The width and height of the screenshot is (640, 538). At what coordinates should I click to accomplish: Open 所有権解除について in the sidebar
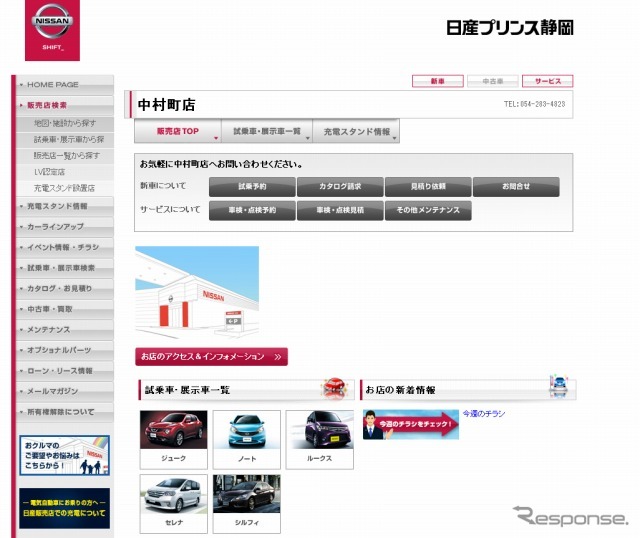click(65, 412)
